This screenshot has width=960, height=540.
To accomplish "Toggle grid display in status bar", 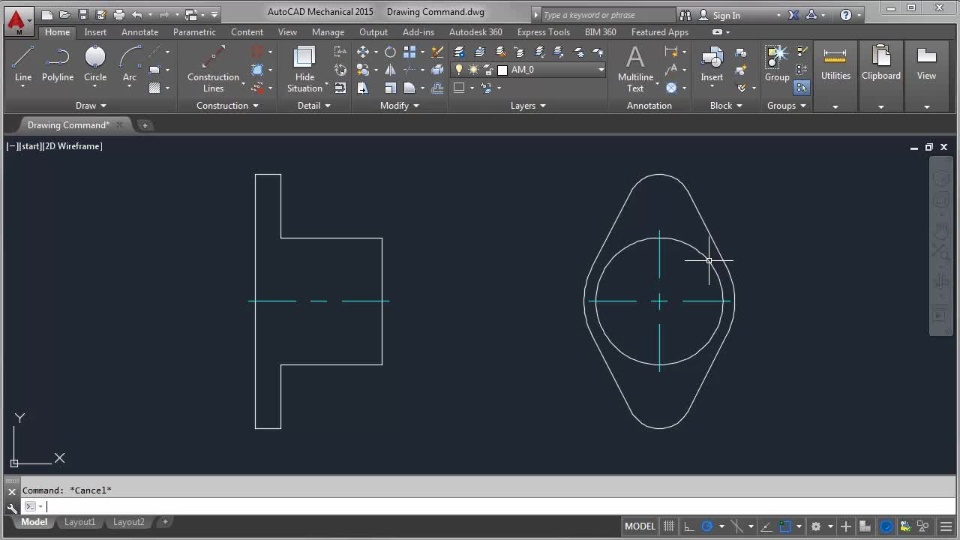I will [669, 526].
